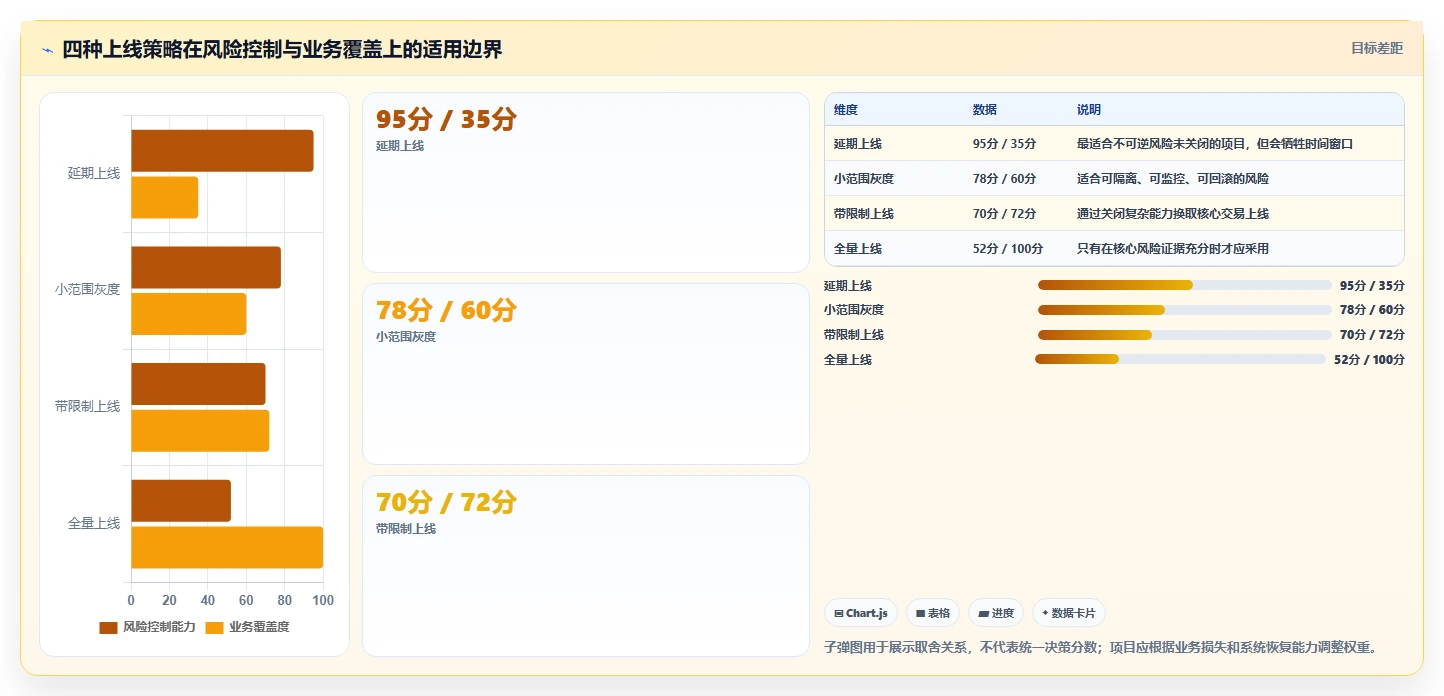Image resolution: width=1444 pixels, height=696 pixels.
Task: Click the 52分 / 100分 table data cell
Action: (x=1008, y=249)
